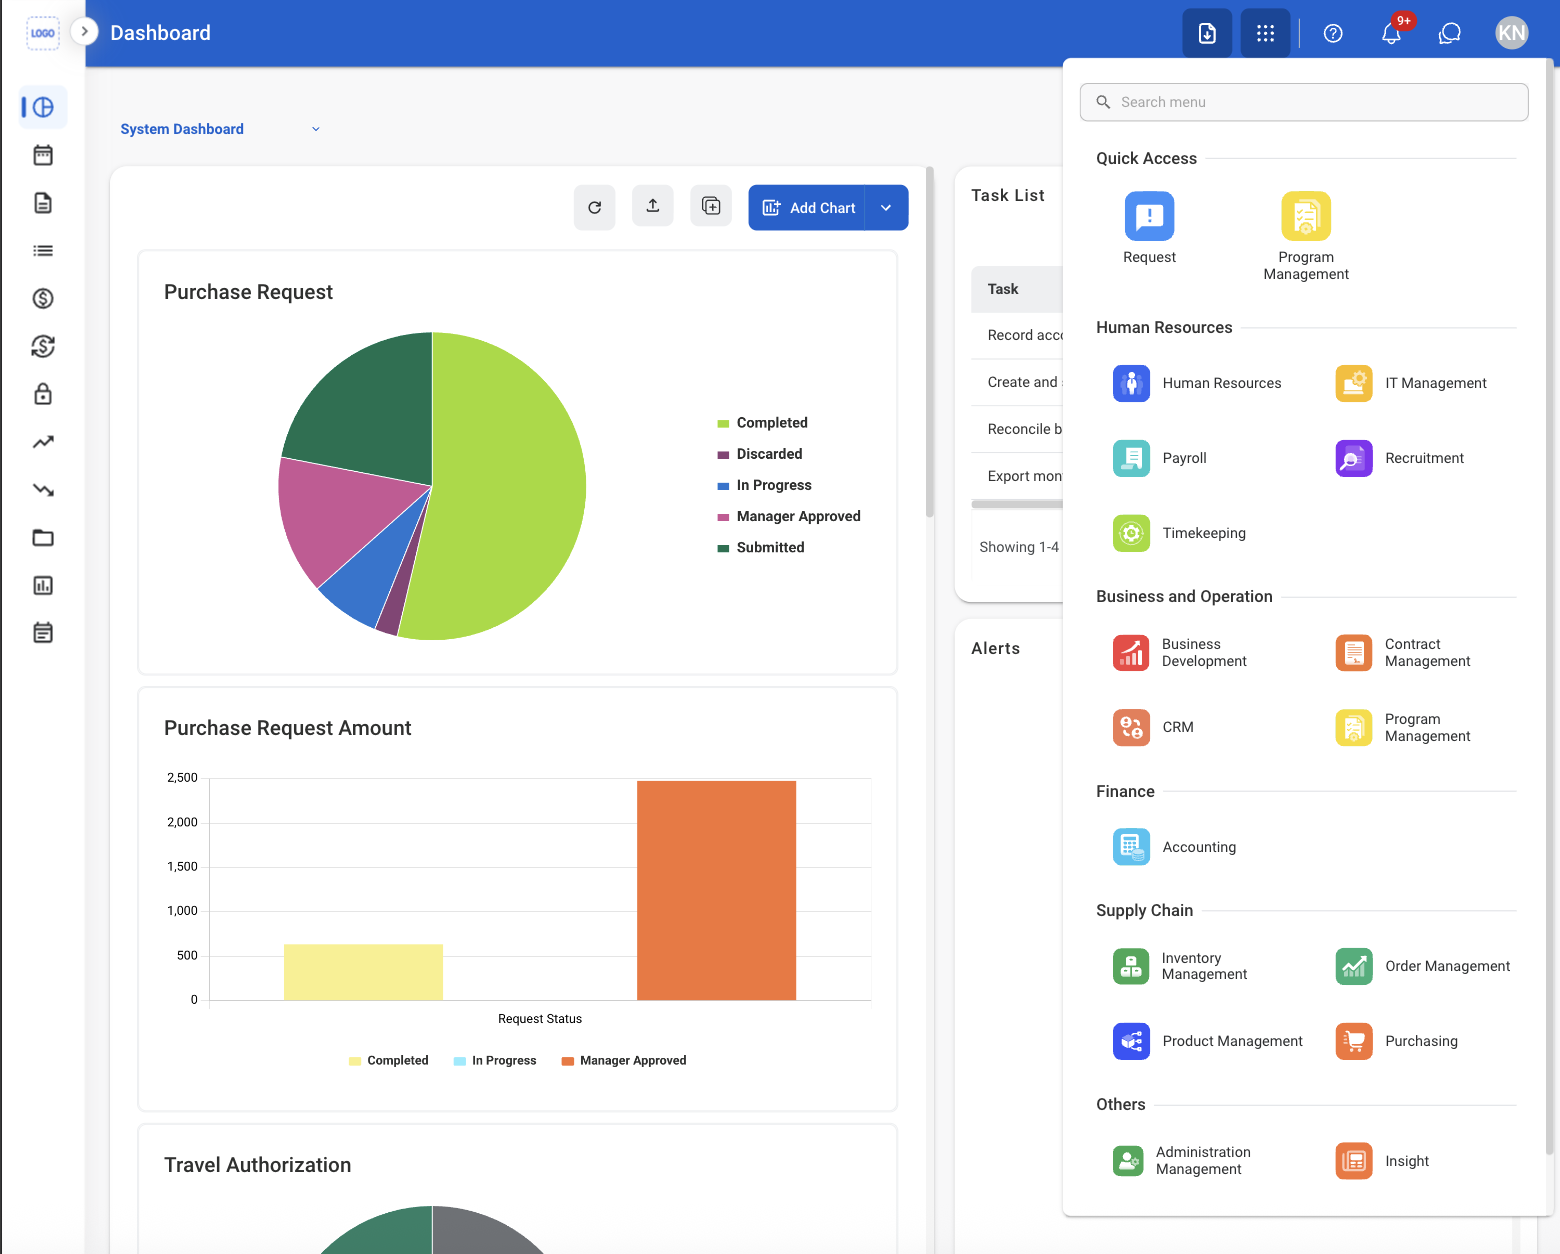Open Accounting module
The image size is (1560, 1254).
(1175, 847)
